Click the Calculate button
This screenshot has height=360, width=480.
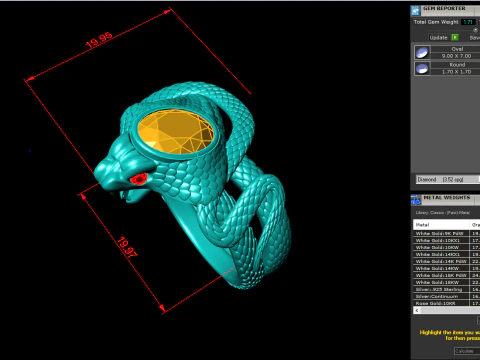click(x=467, y=351)
